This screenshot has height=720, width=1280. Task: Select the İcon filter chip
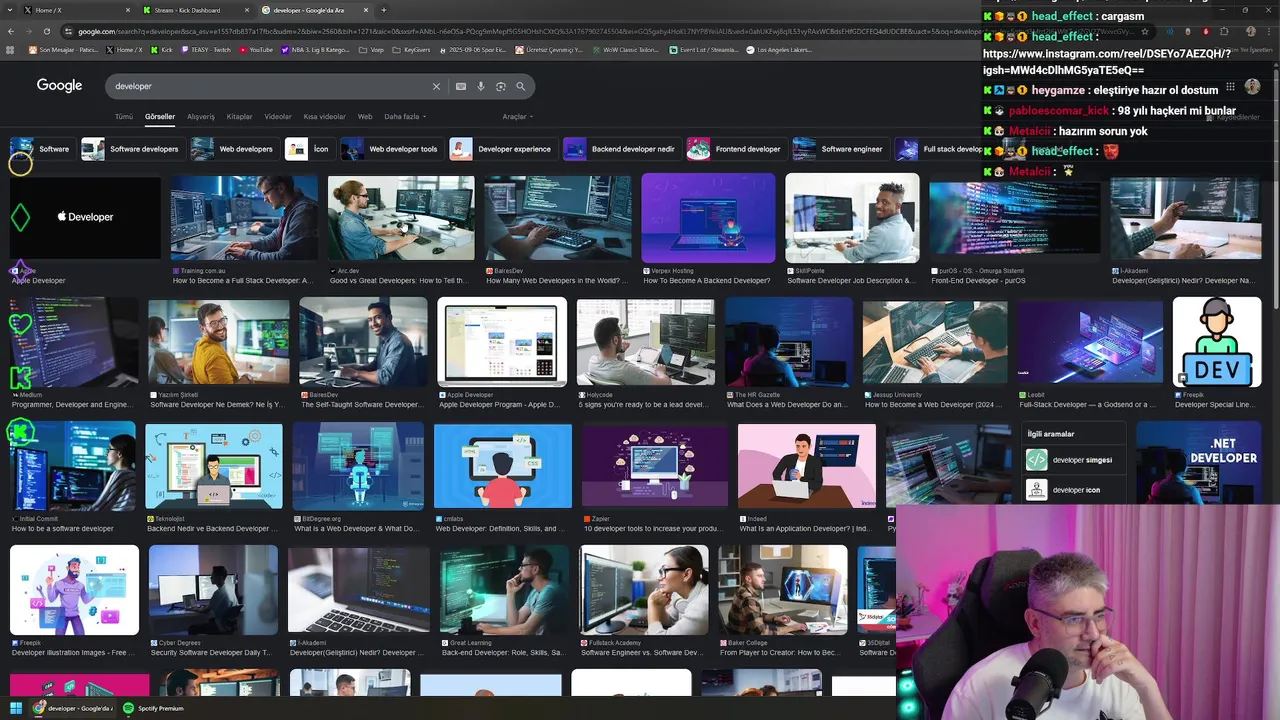309,149
